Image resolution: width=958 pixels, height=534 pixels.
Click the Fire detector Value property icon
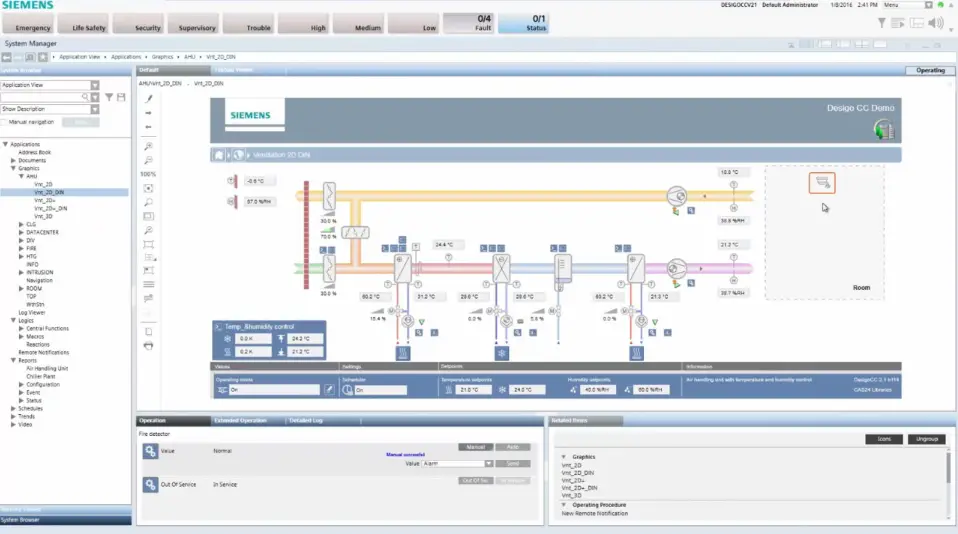[x=150, y=451]
